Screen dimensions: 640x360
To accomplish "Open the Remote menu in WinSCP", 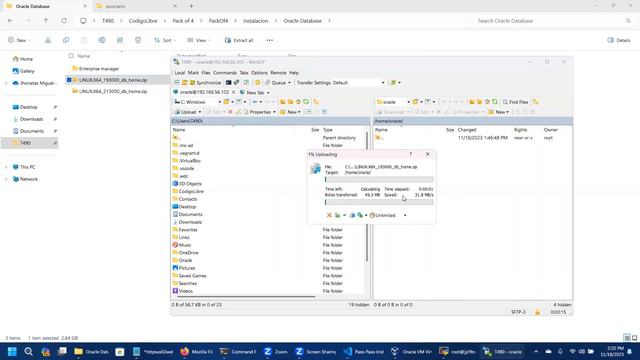I will pos(278,73).
